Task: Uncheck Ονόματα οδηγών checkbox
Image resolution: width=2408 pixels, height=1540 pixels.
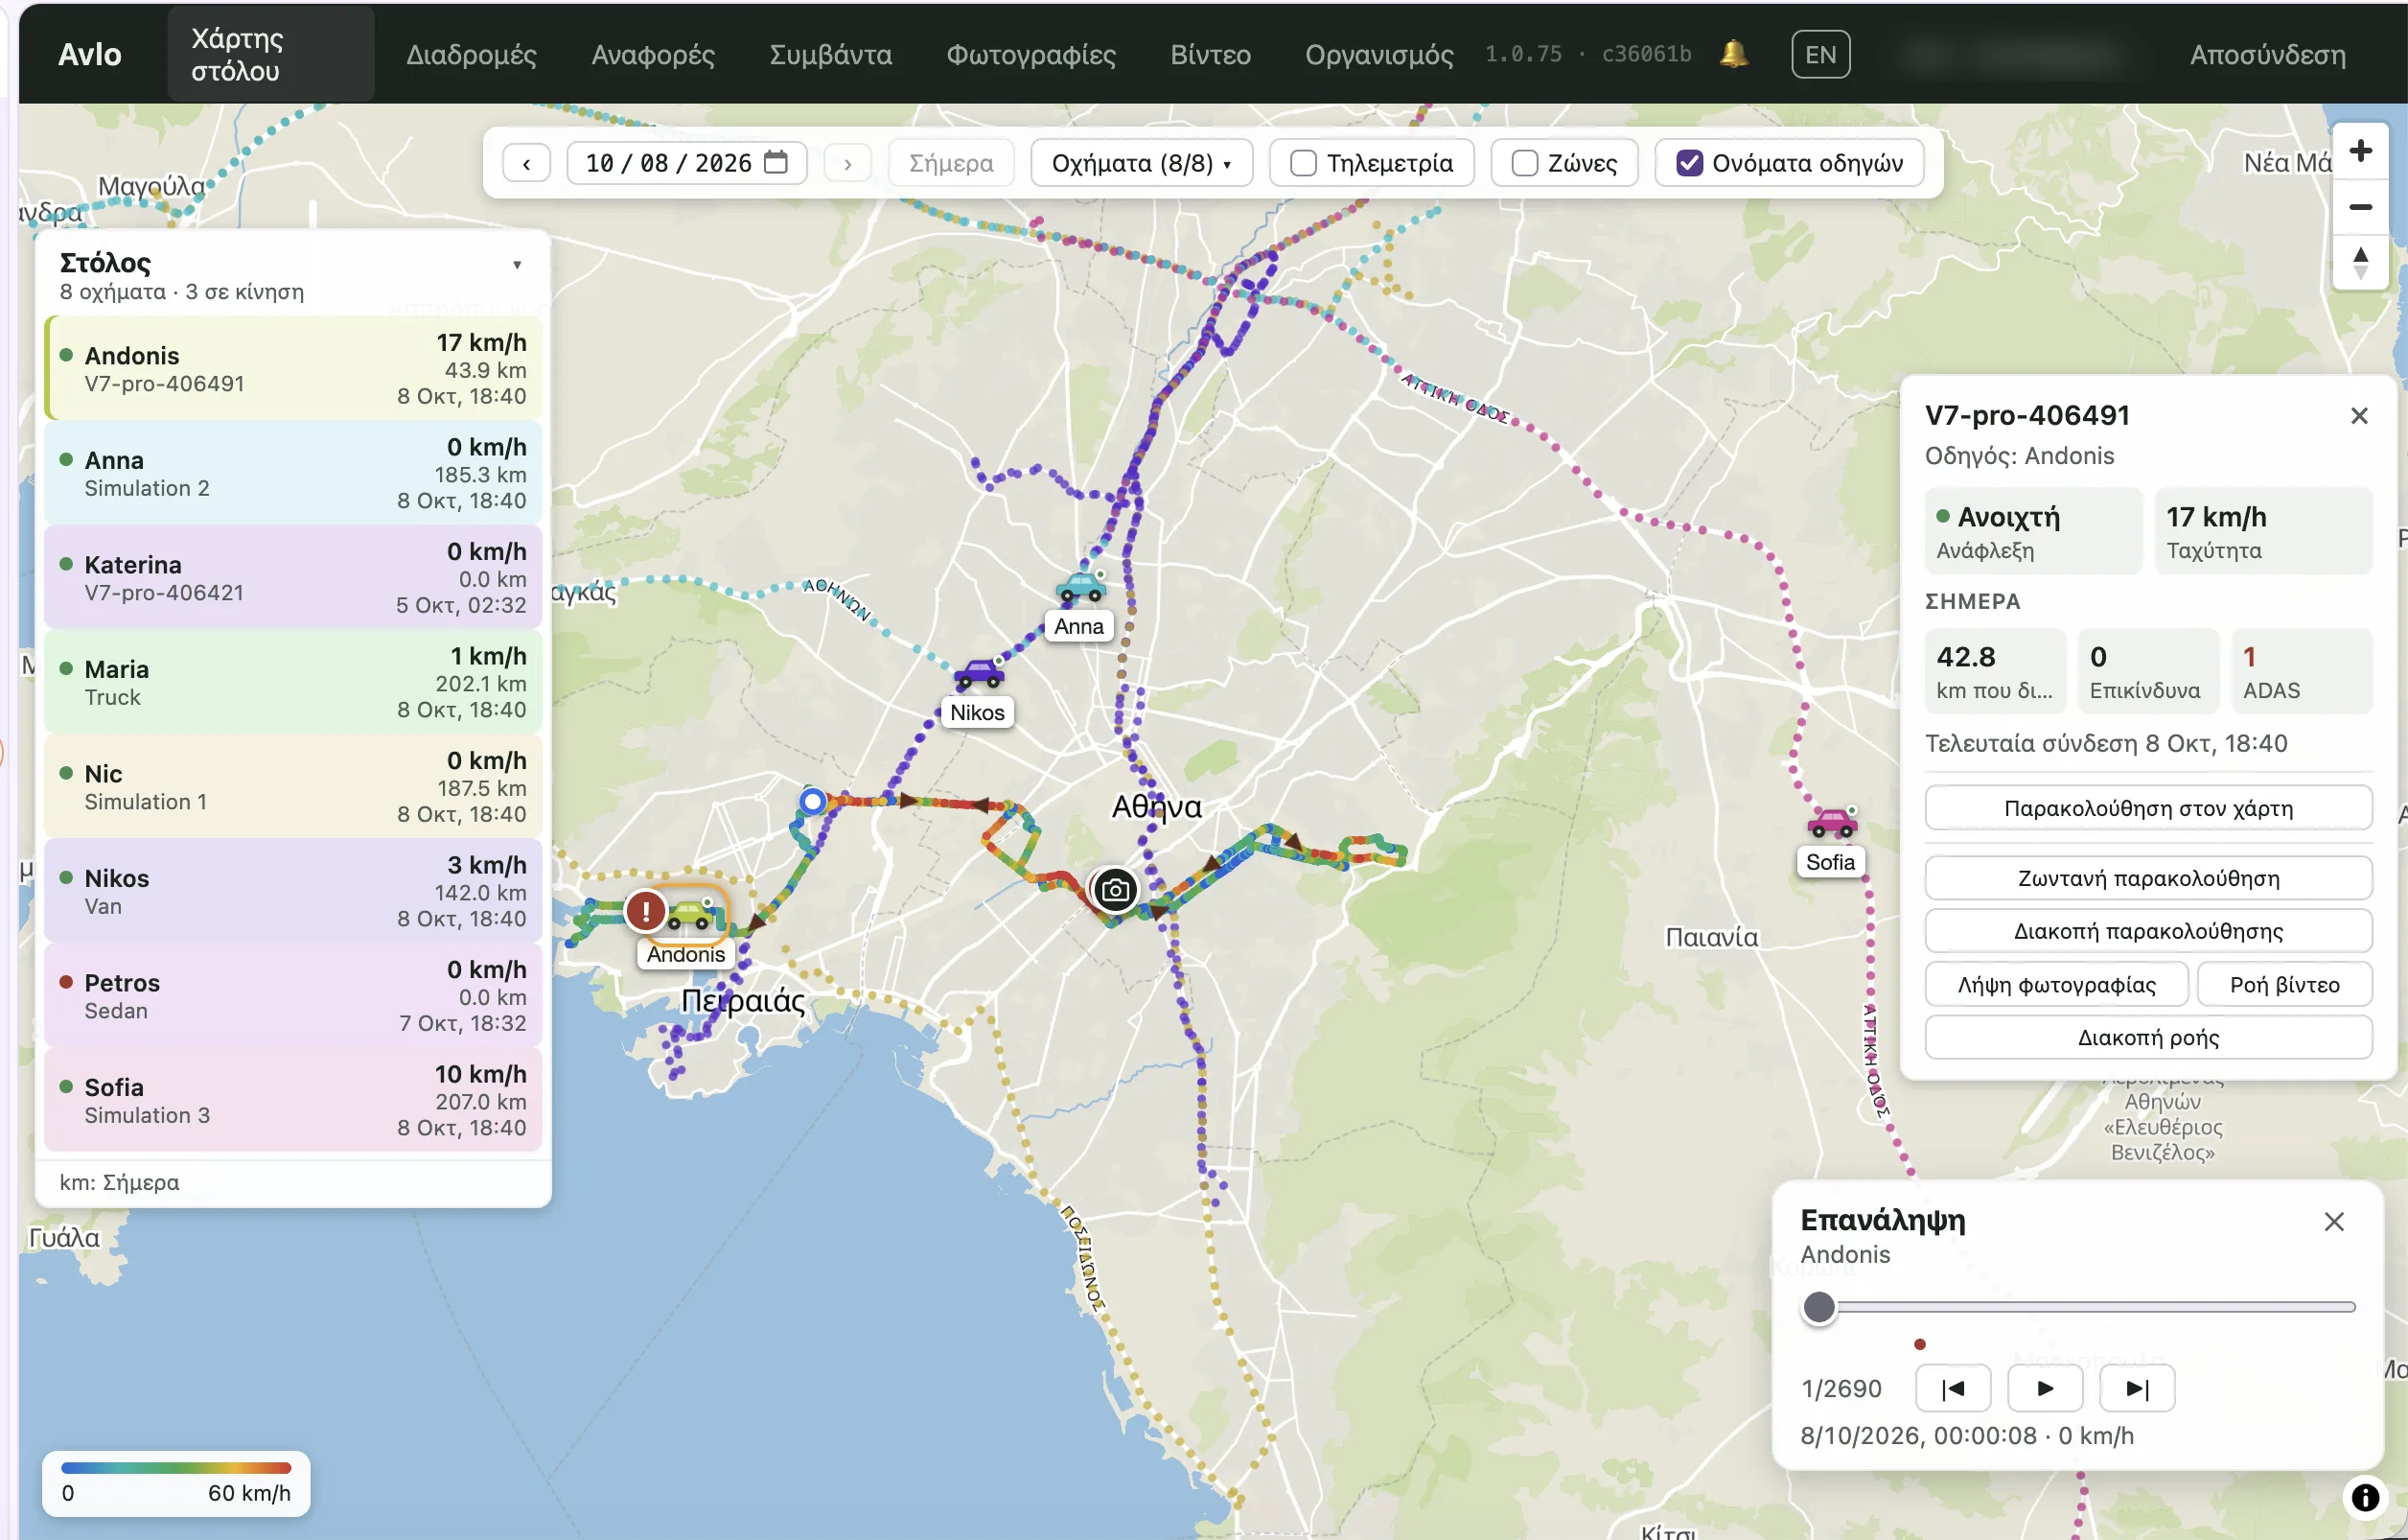Action: click(1689, 163)
